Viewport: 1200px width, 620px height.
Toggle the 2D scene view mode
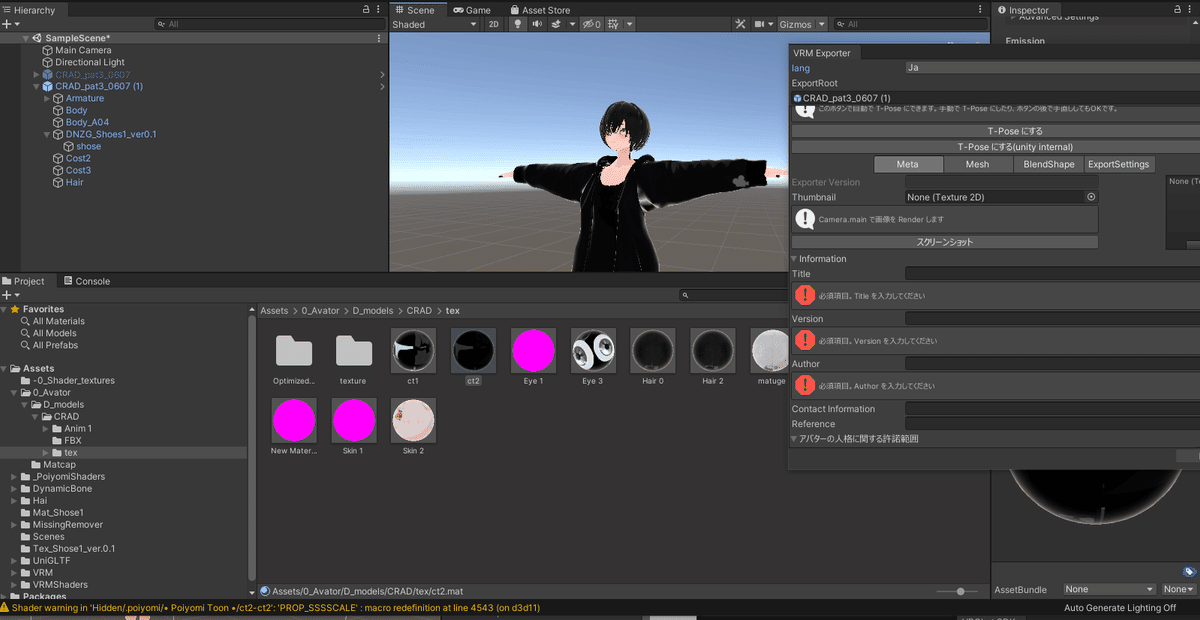click(494, 24)
